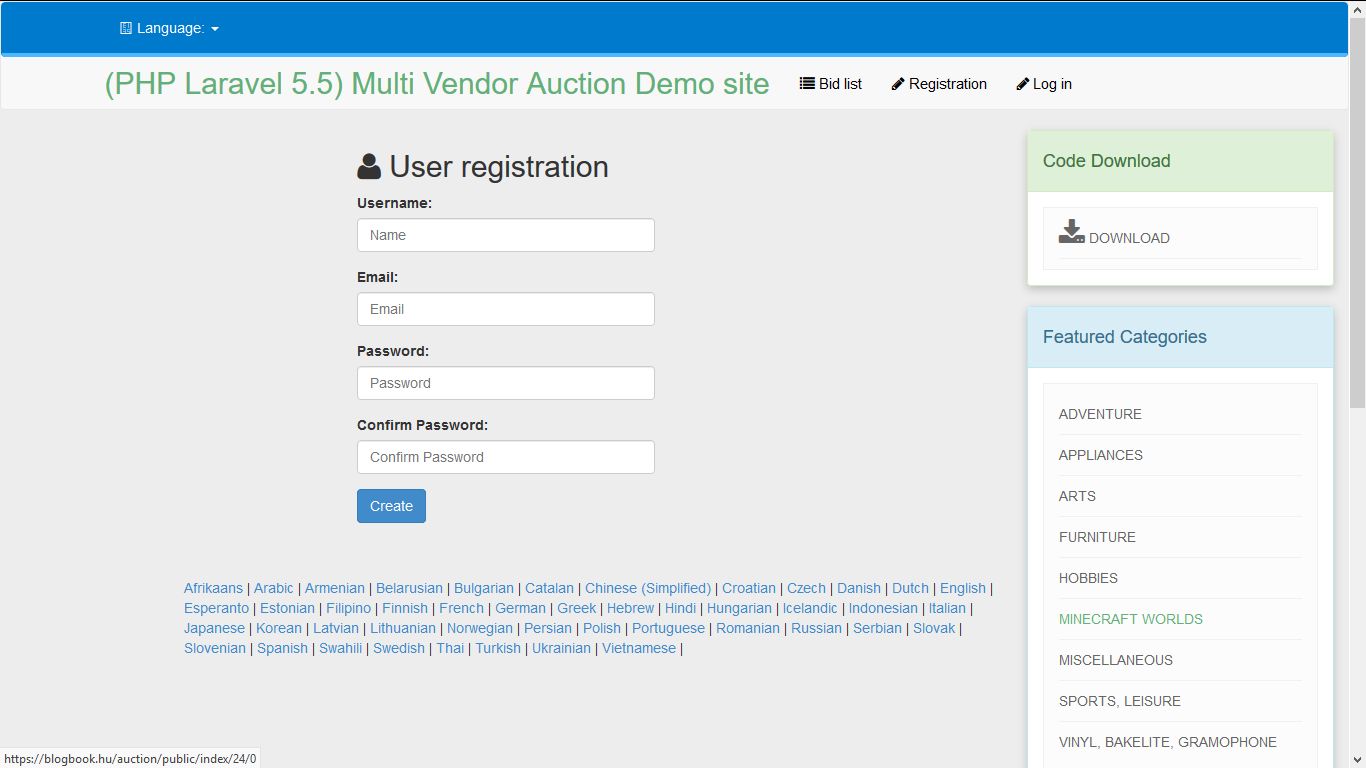Switch language to Portuguese
This screenshot has height=768, width=1366.
point(669,628)
